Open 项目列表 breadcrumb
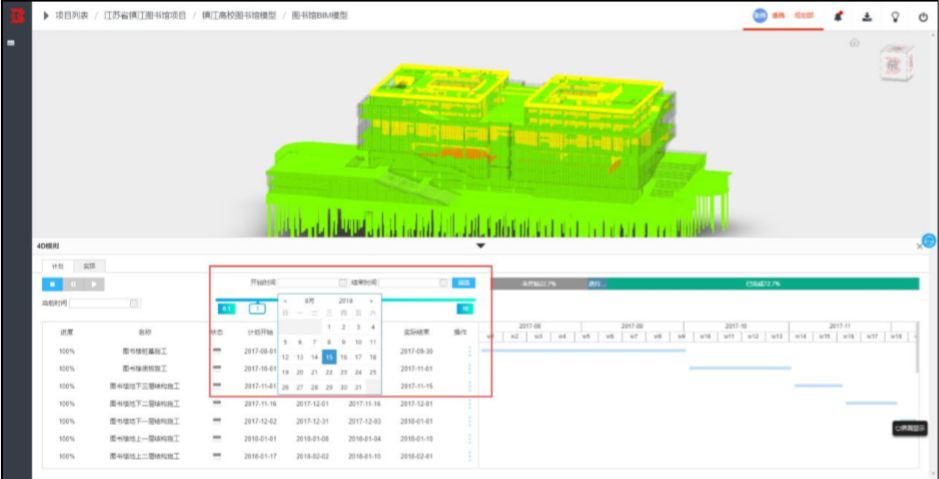 click(x=72, y=16)
